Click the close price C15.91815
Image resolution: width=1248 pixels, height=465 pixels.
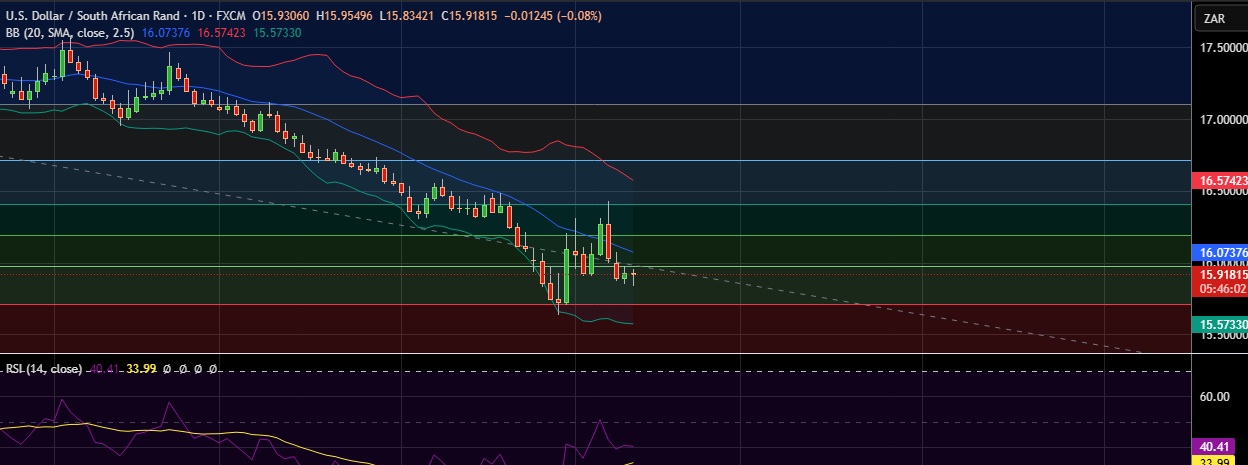click(x=469, y=17)
